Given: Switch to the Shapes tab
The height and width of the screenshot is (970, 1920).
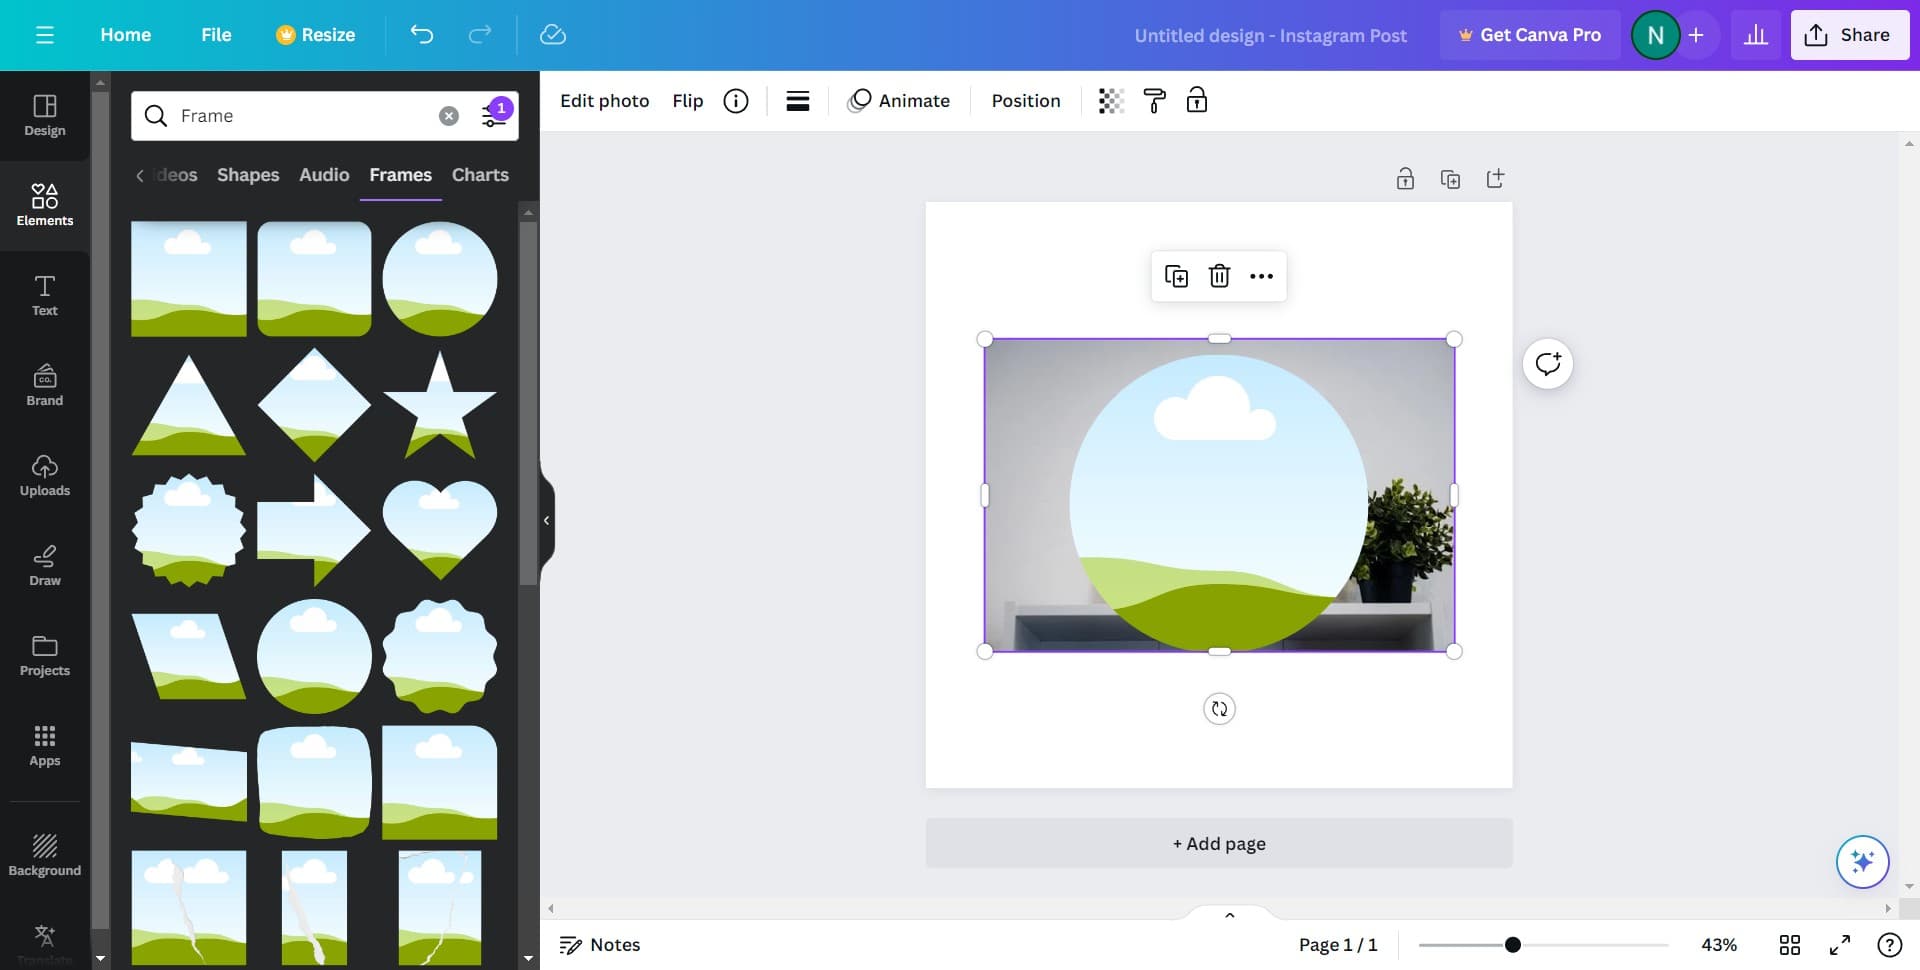Looking at the screenshot, I should 248,175.
